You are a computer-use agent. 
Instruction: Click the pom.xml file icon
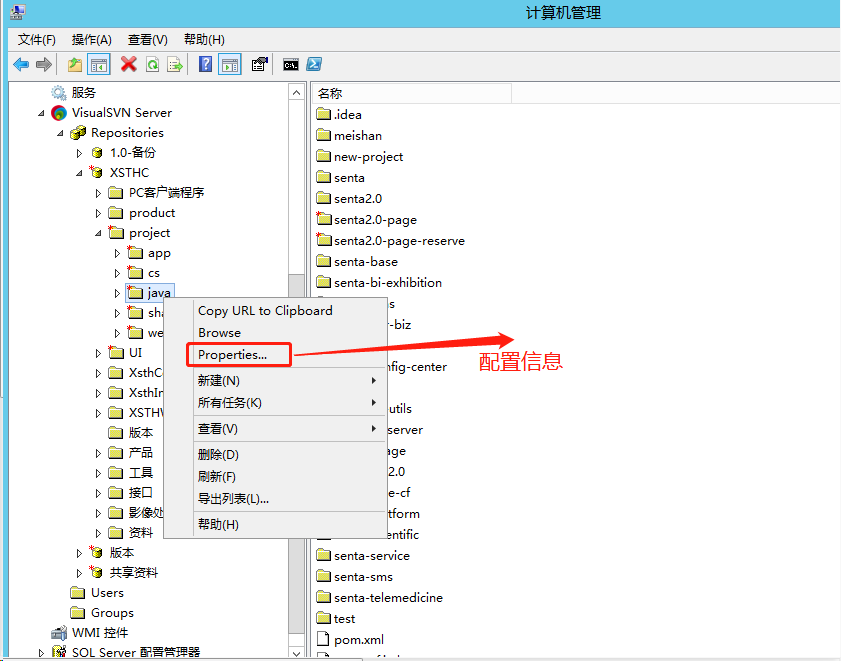pos(322,639)
